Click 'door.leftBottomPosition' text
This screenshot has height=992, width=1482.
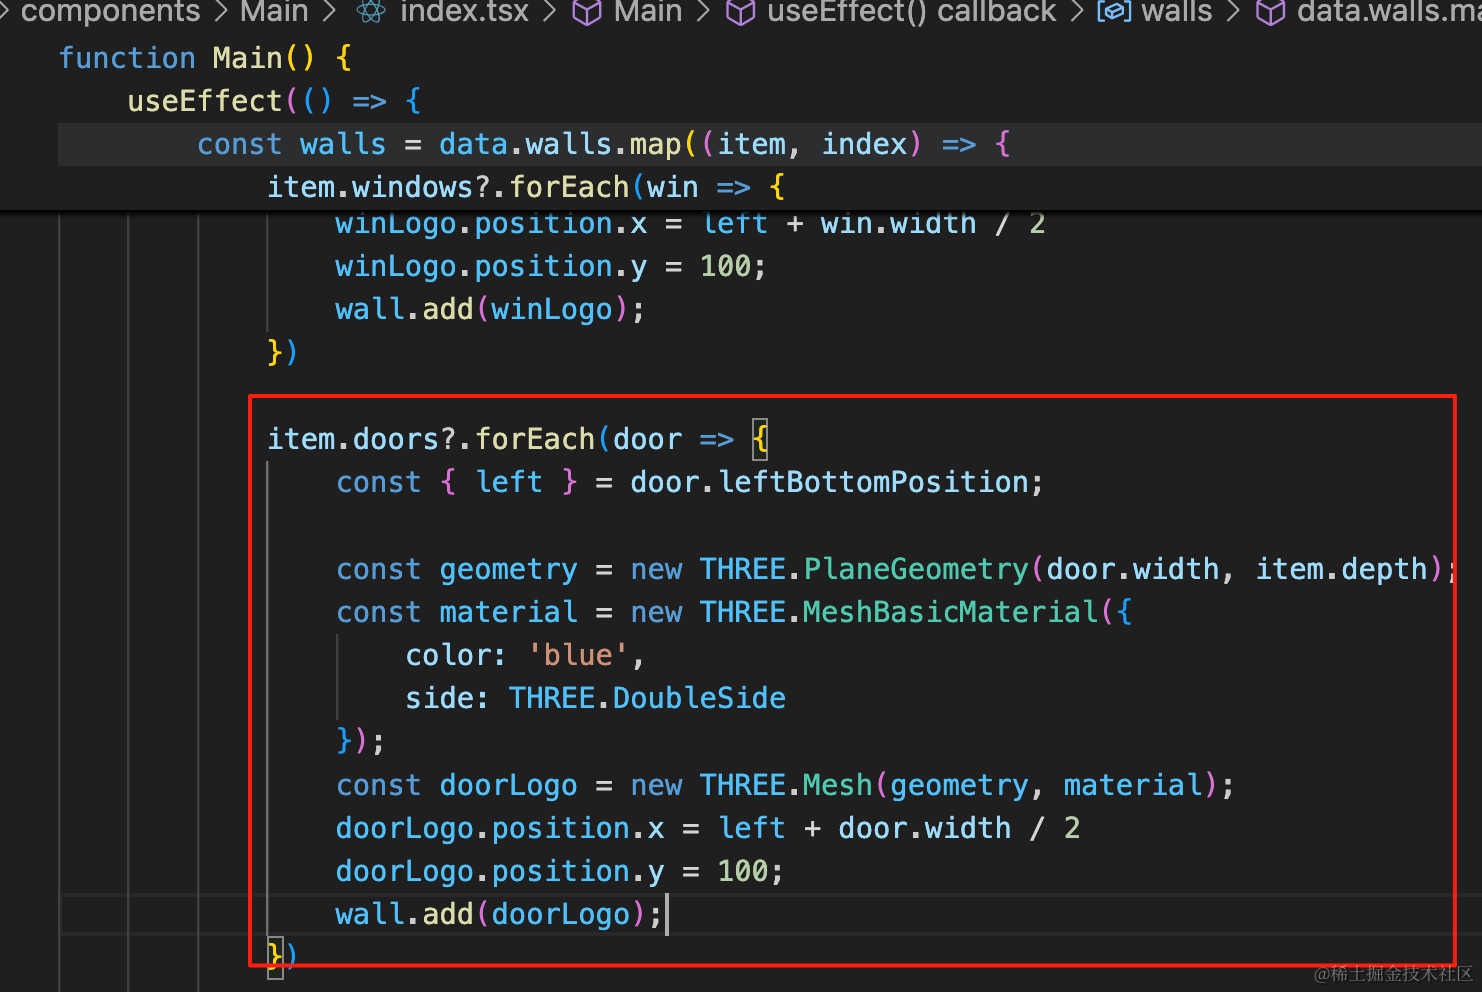(x=830, y=482)
